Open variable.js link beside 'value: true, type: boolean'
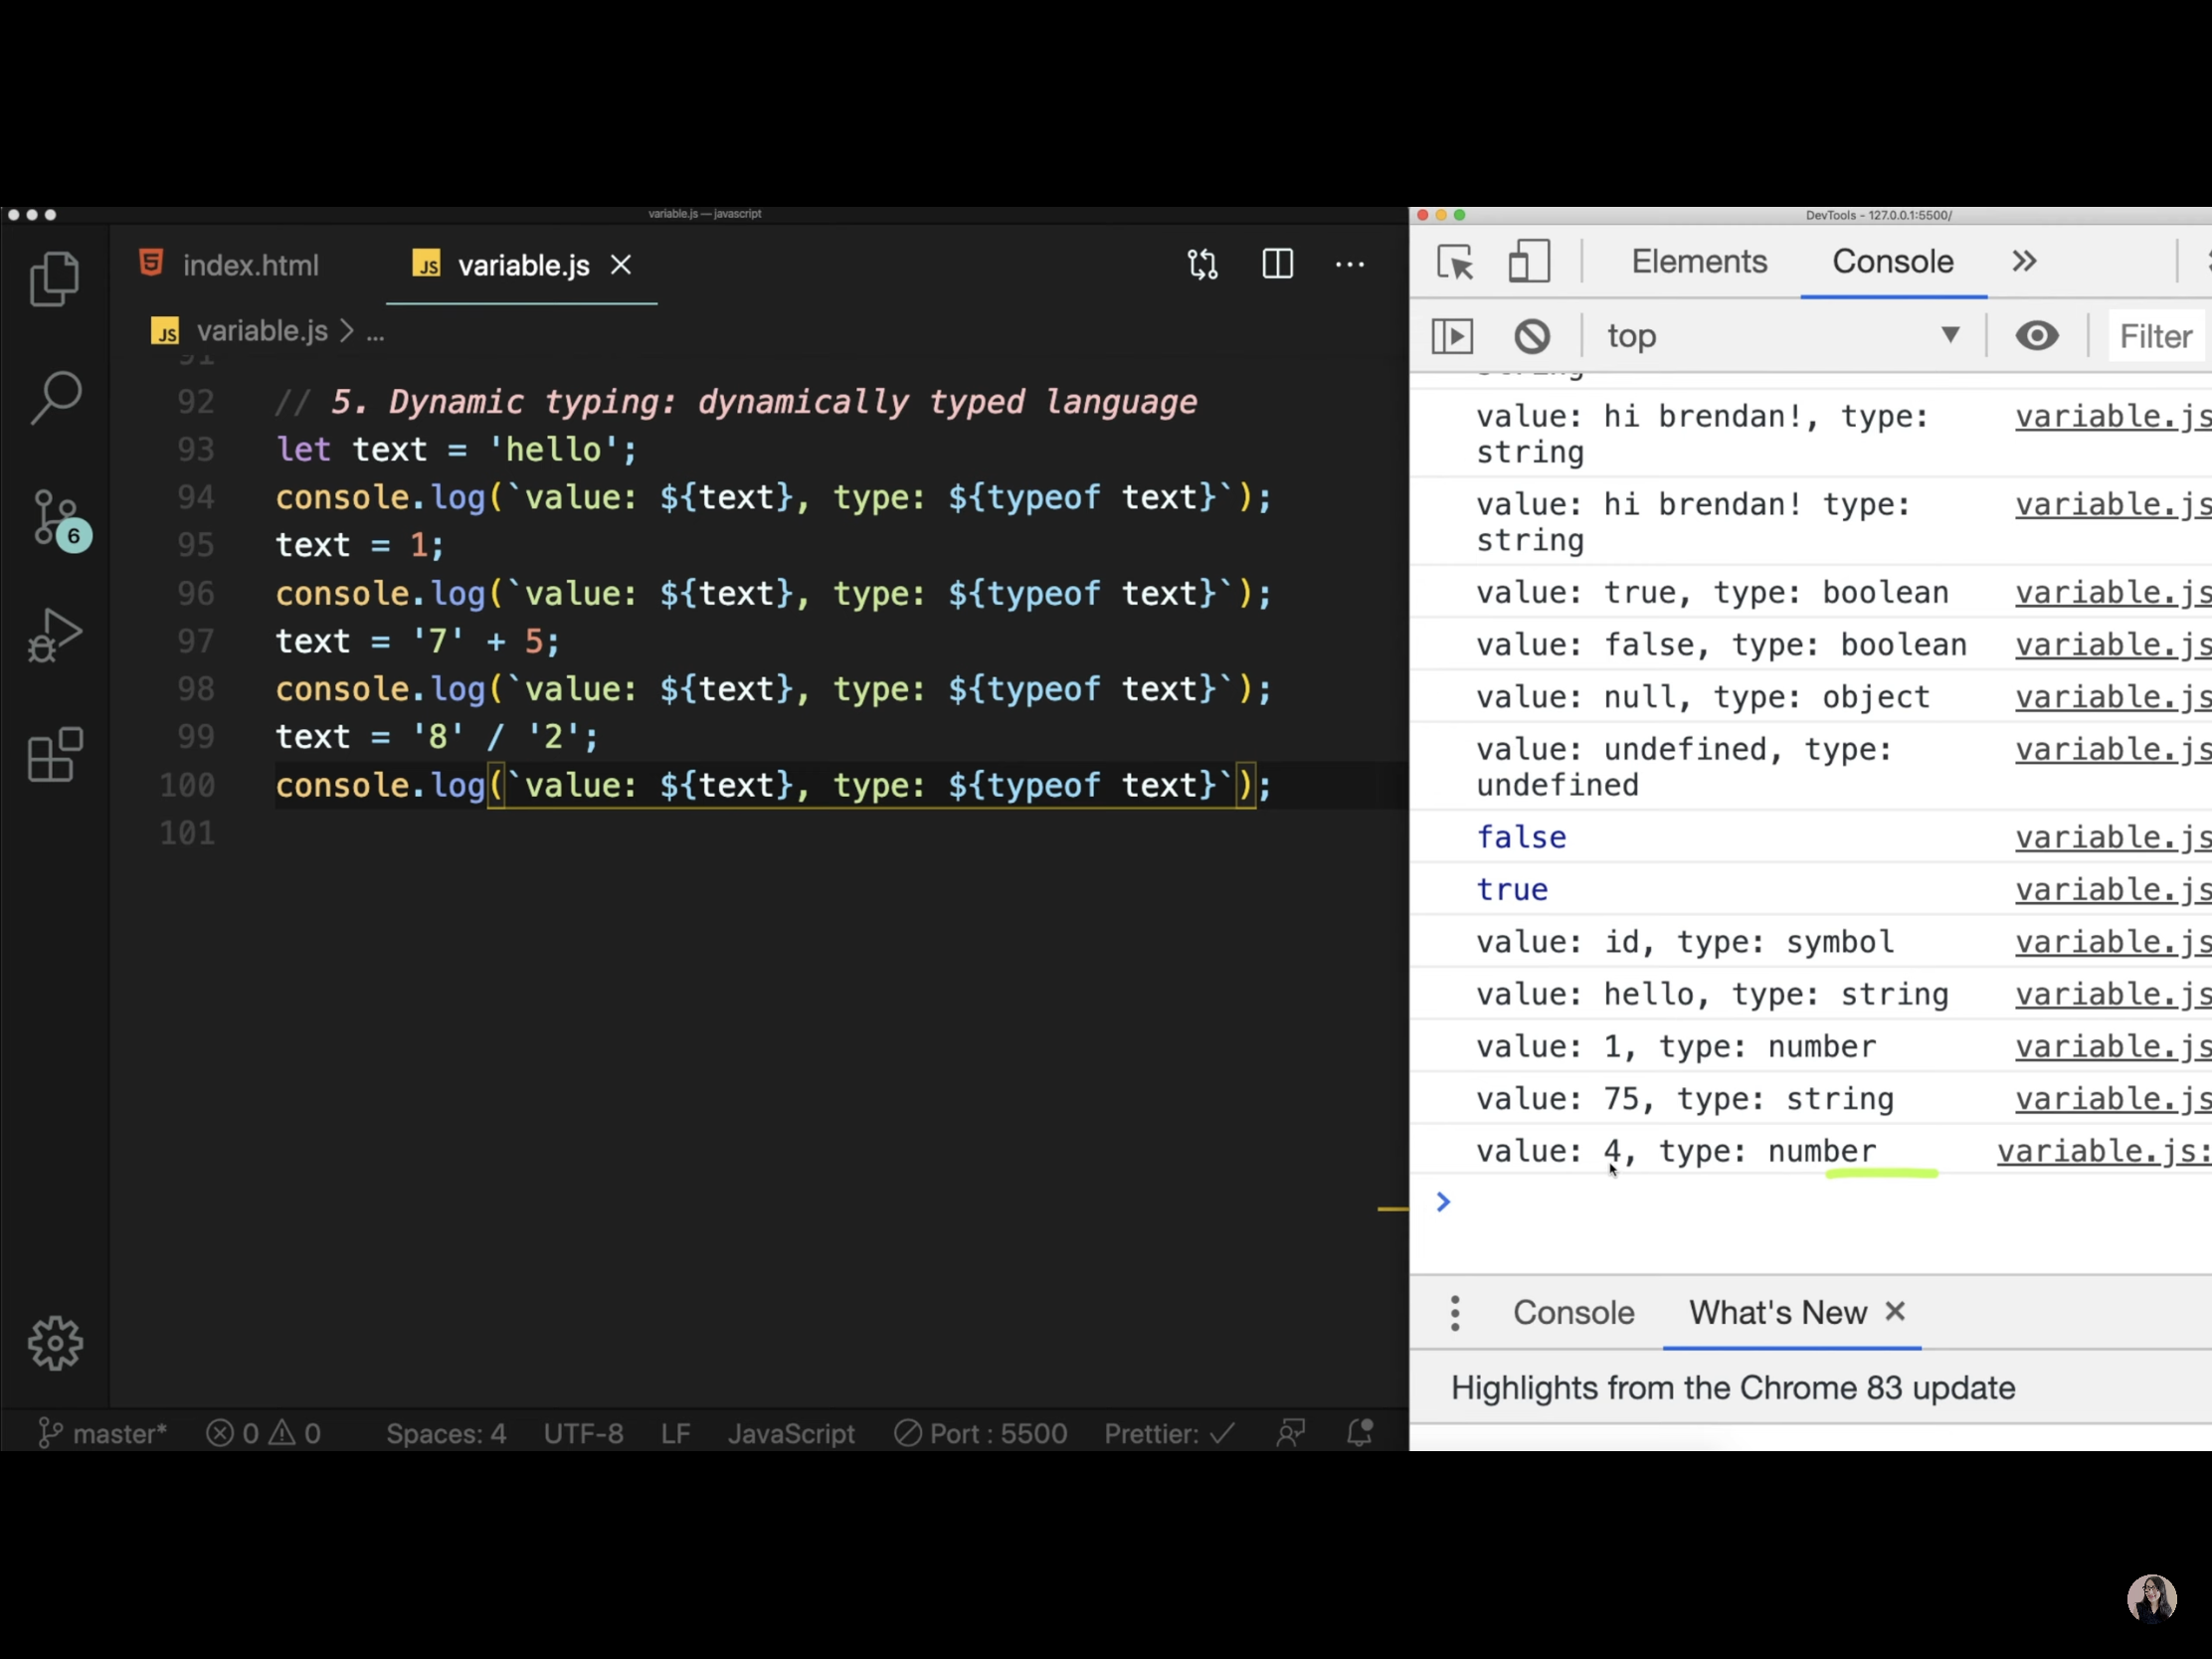 [2112, 592]
